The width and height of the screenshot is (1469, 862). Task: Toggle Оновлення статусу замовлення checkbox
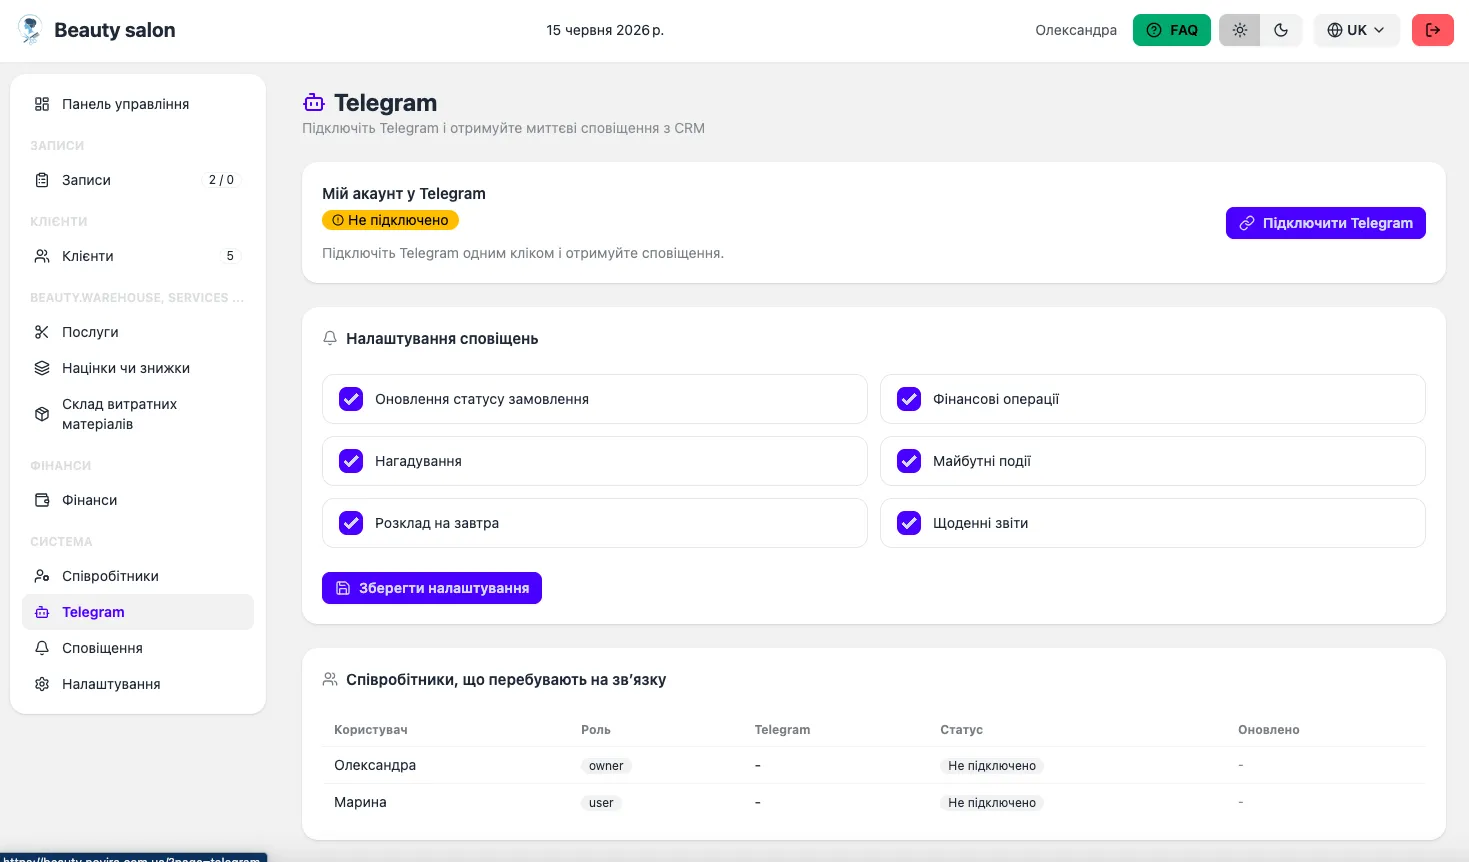[351, 399]
